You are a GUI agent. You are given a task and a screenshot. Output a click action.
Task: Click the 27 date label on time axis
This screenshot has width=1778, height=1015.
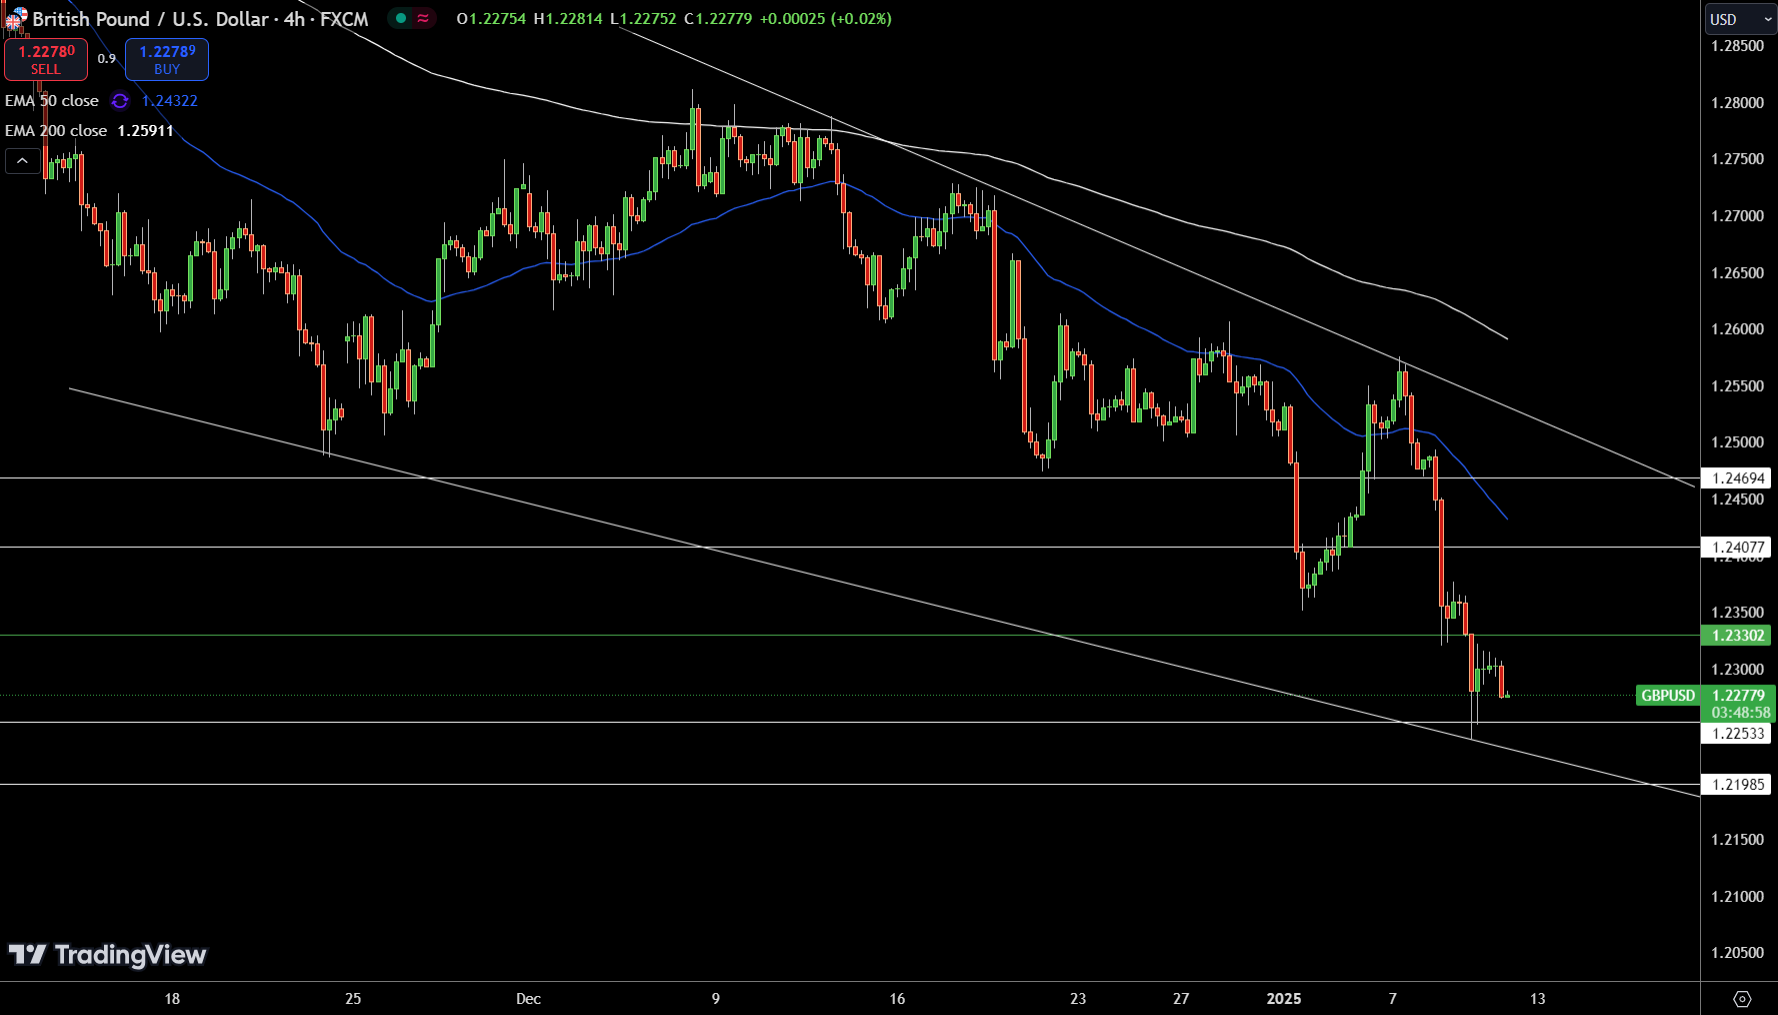[x=1181, y=998]
